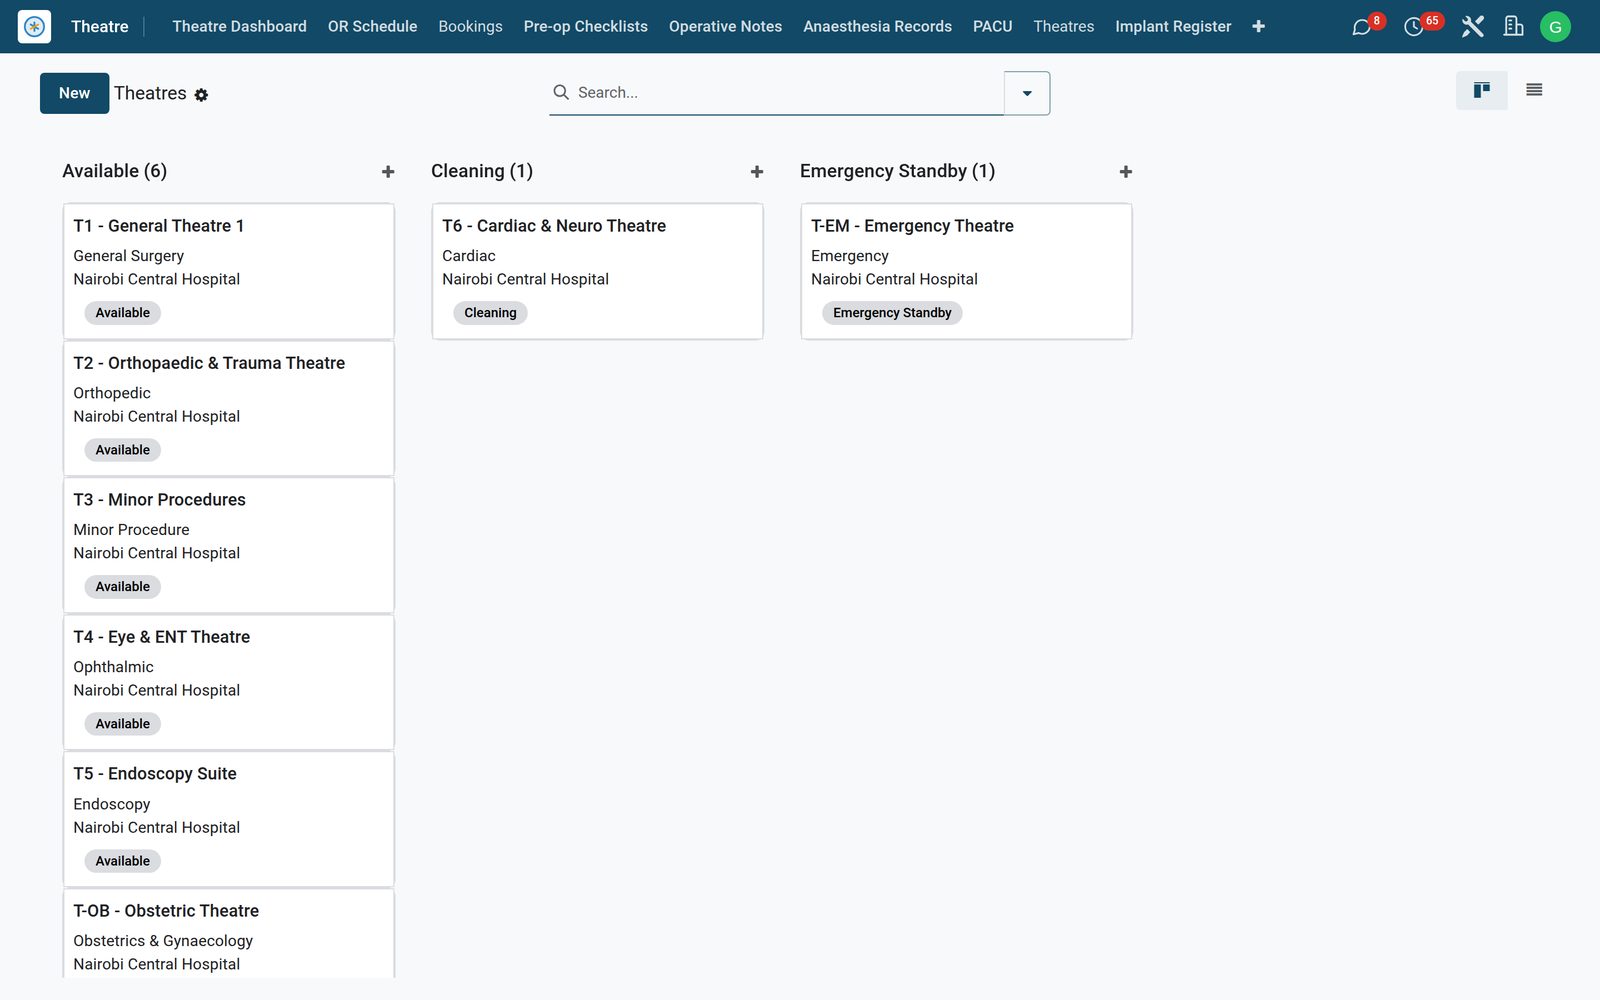Image resolution: width=1600 pixels, height=1000 pixels.
Task: Open T3 - Minor Procedures card
Action: [228, 545]
